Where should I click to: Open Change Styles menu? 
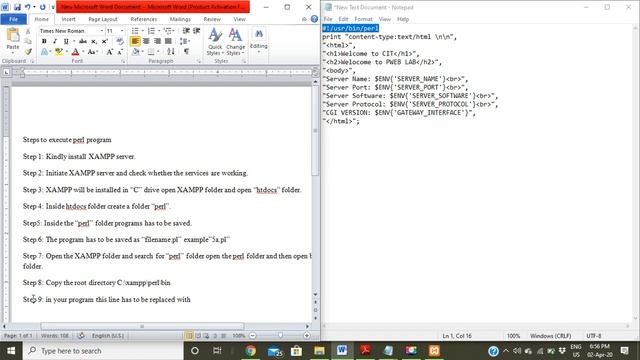tap(236, 41)
